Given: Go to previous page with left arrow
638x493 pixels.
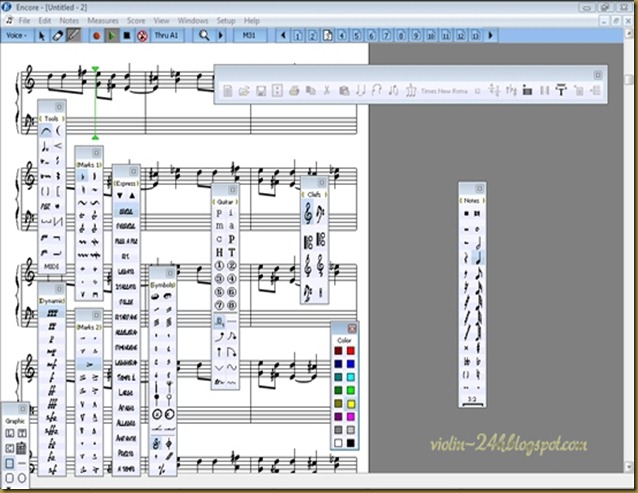Looking at the screenshot, I should 283,35.
